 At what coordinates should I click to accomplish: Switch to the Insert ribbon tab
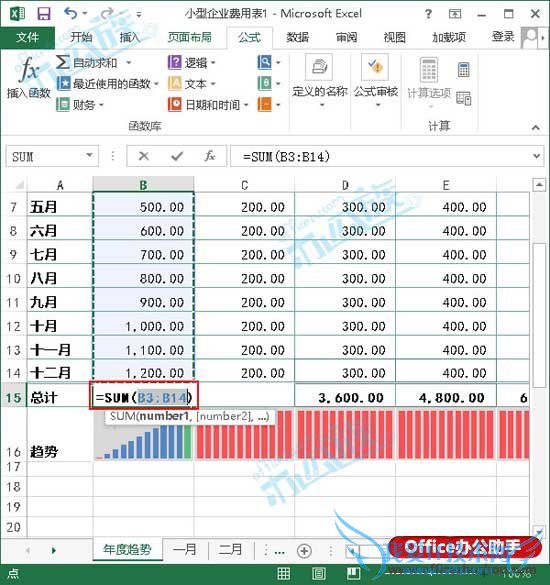pyautogui.click(x=129, y=37)
